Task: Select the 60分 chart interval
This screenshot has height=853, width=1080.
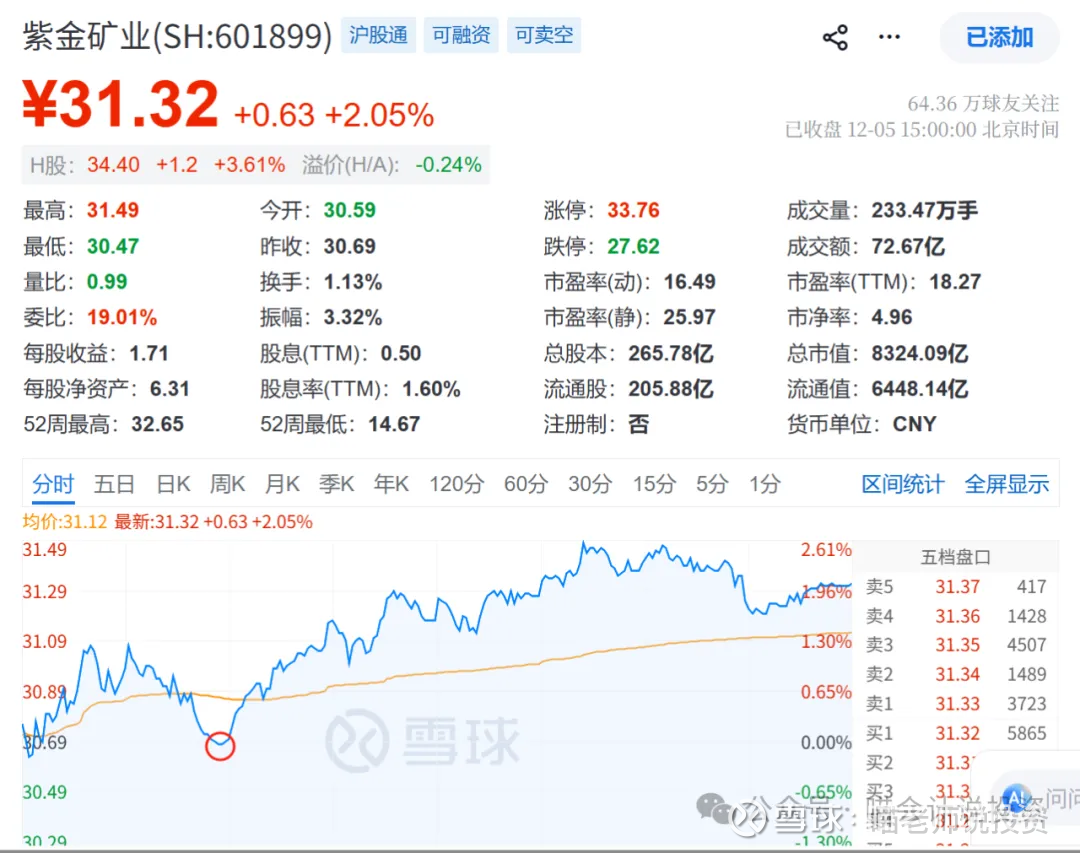Action: pyautogui.click(x=526, y=485)
